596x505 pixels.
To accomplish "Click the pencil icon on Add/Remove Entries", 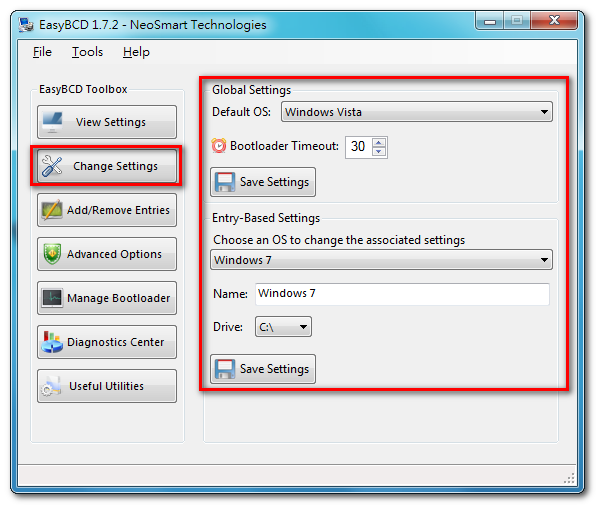I will point(52,209).
